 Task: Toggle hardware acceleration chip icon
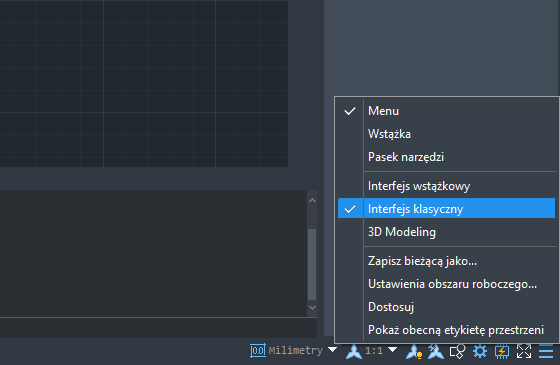click(502, 352)
